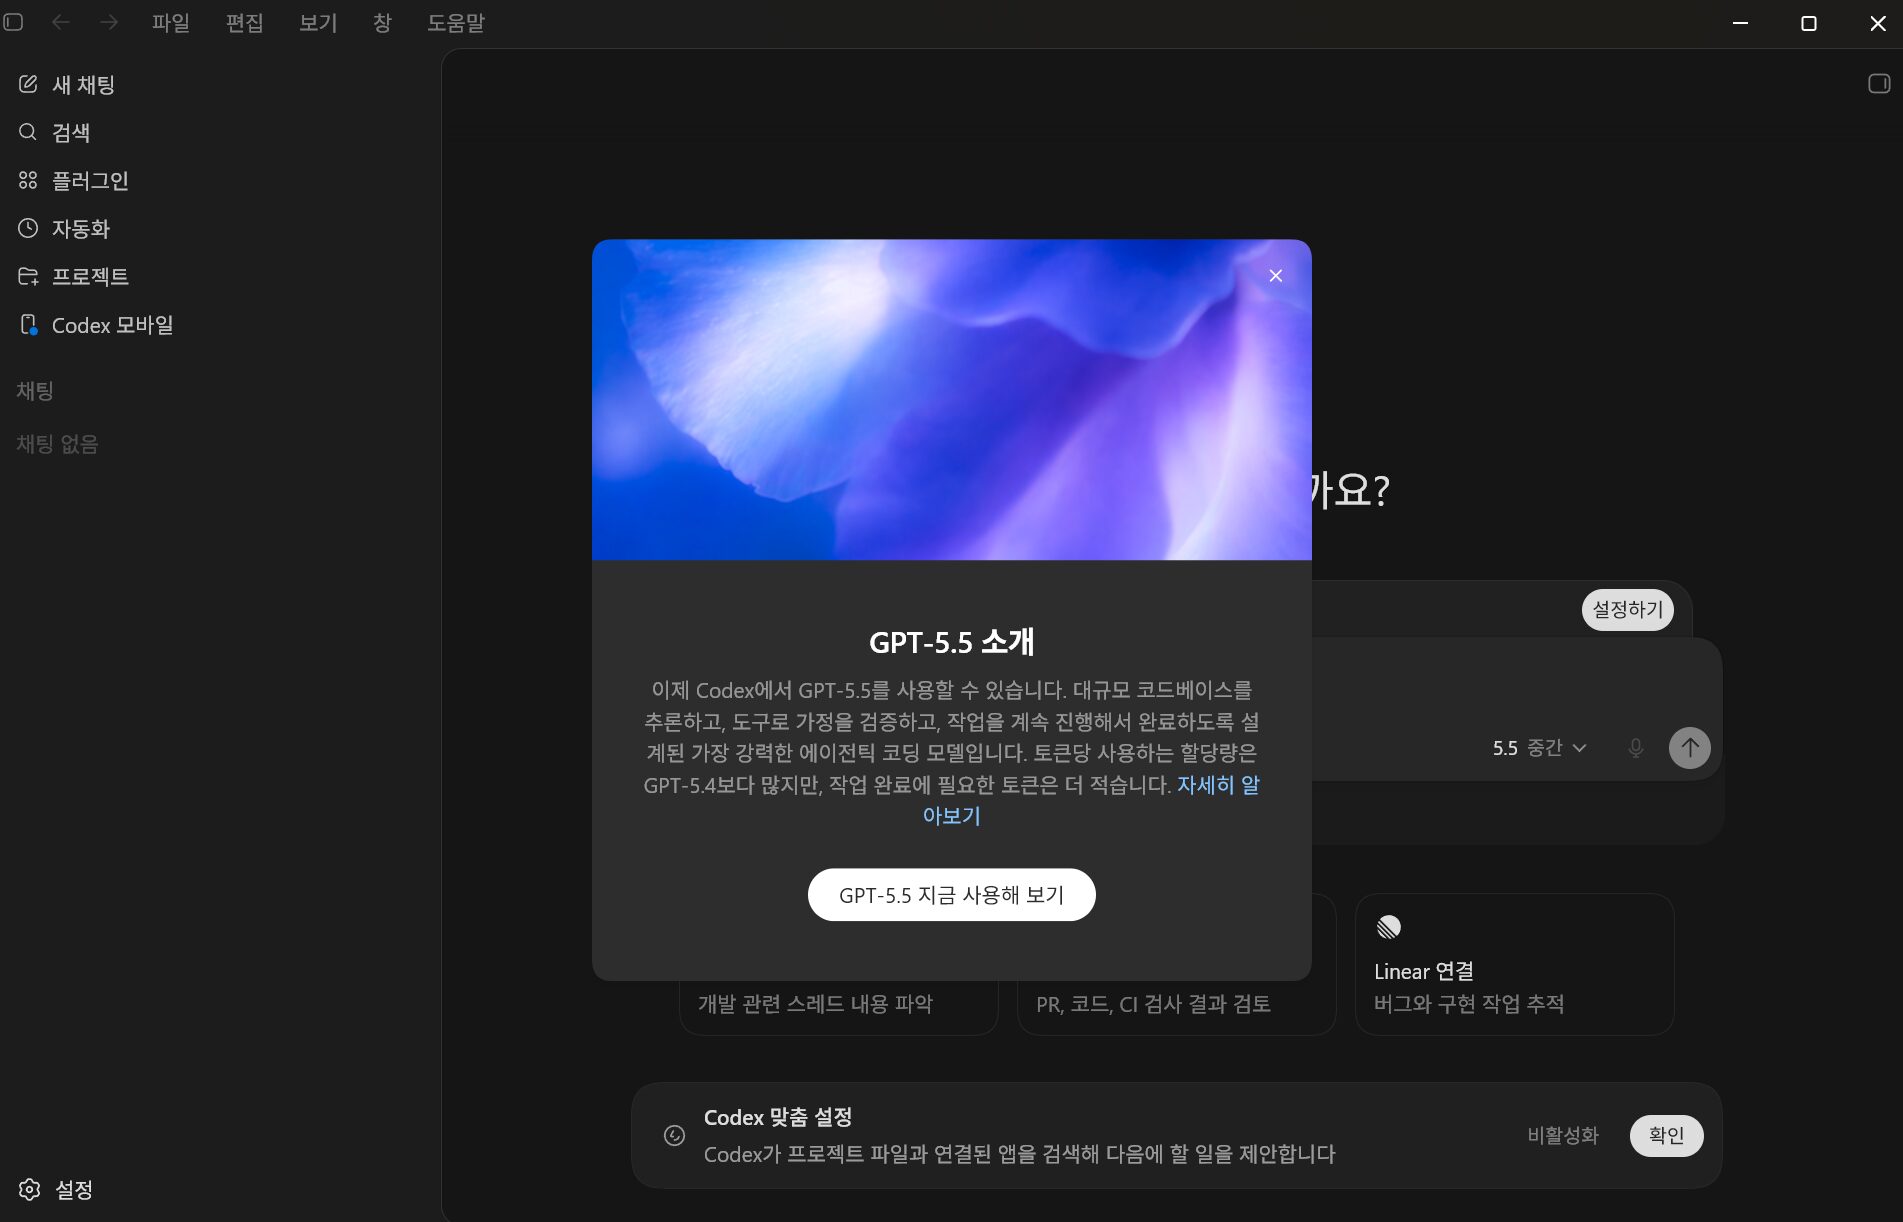Screen dimensions: 1903x1222
Task: Open the 도움말 menu
Action: 456,22
